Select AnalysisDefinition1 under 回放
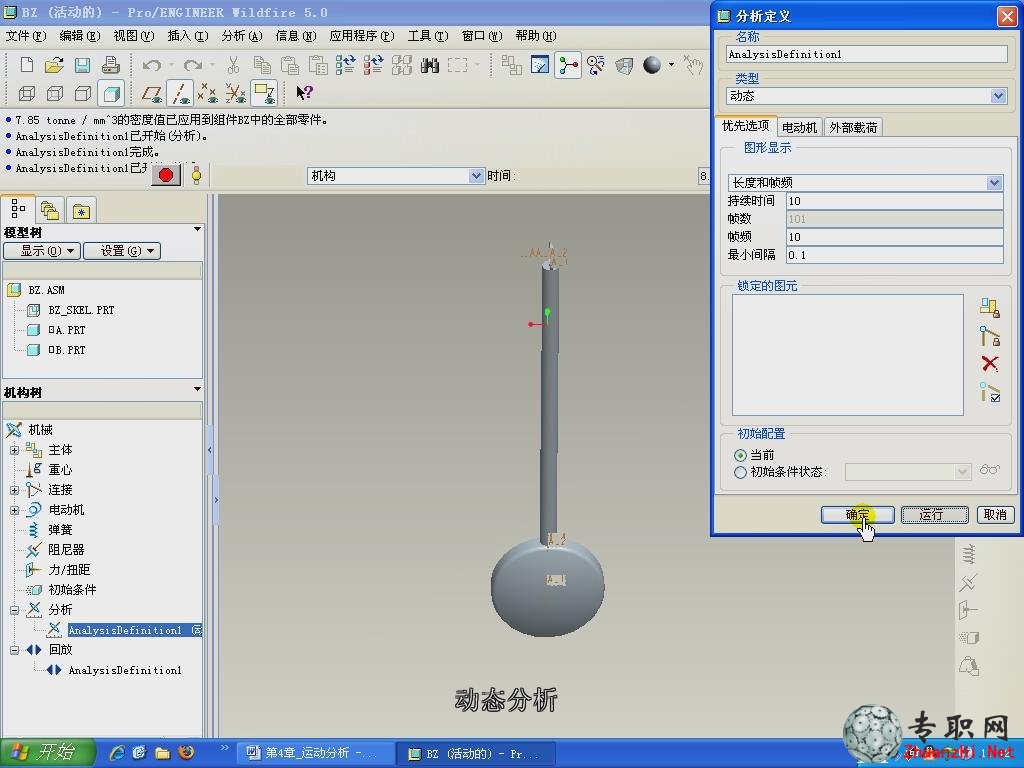Viewport: 1024px width, 768px height. tap(125, 670)
